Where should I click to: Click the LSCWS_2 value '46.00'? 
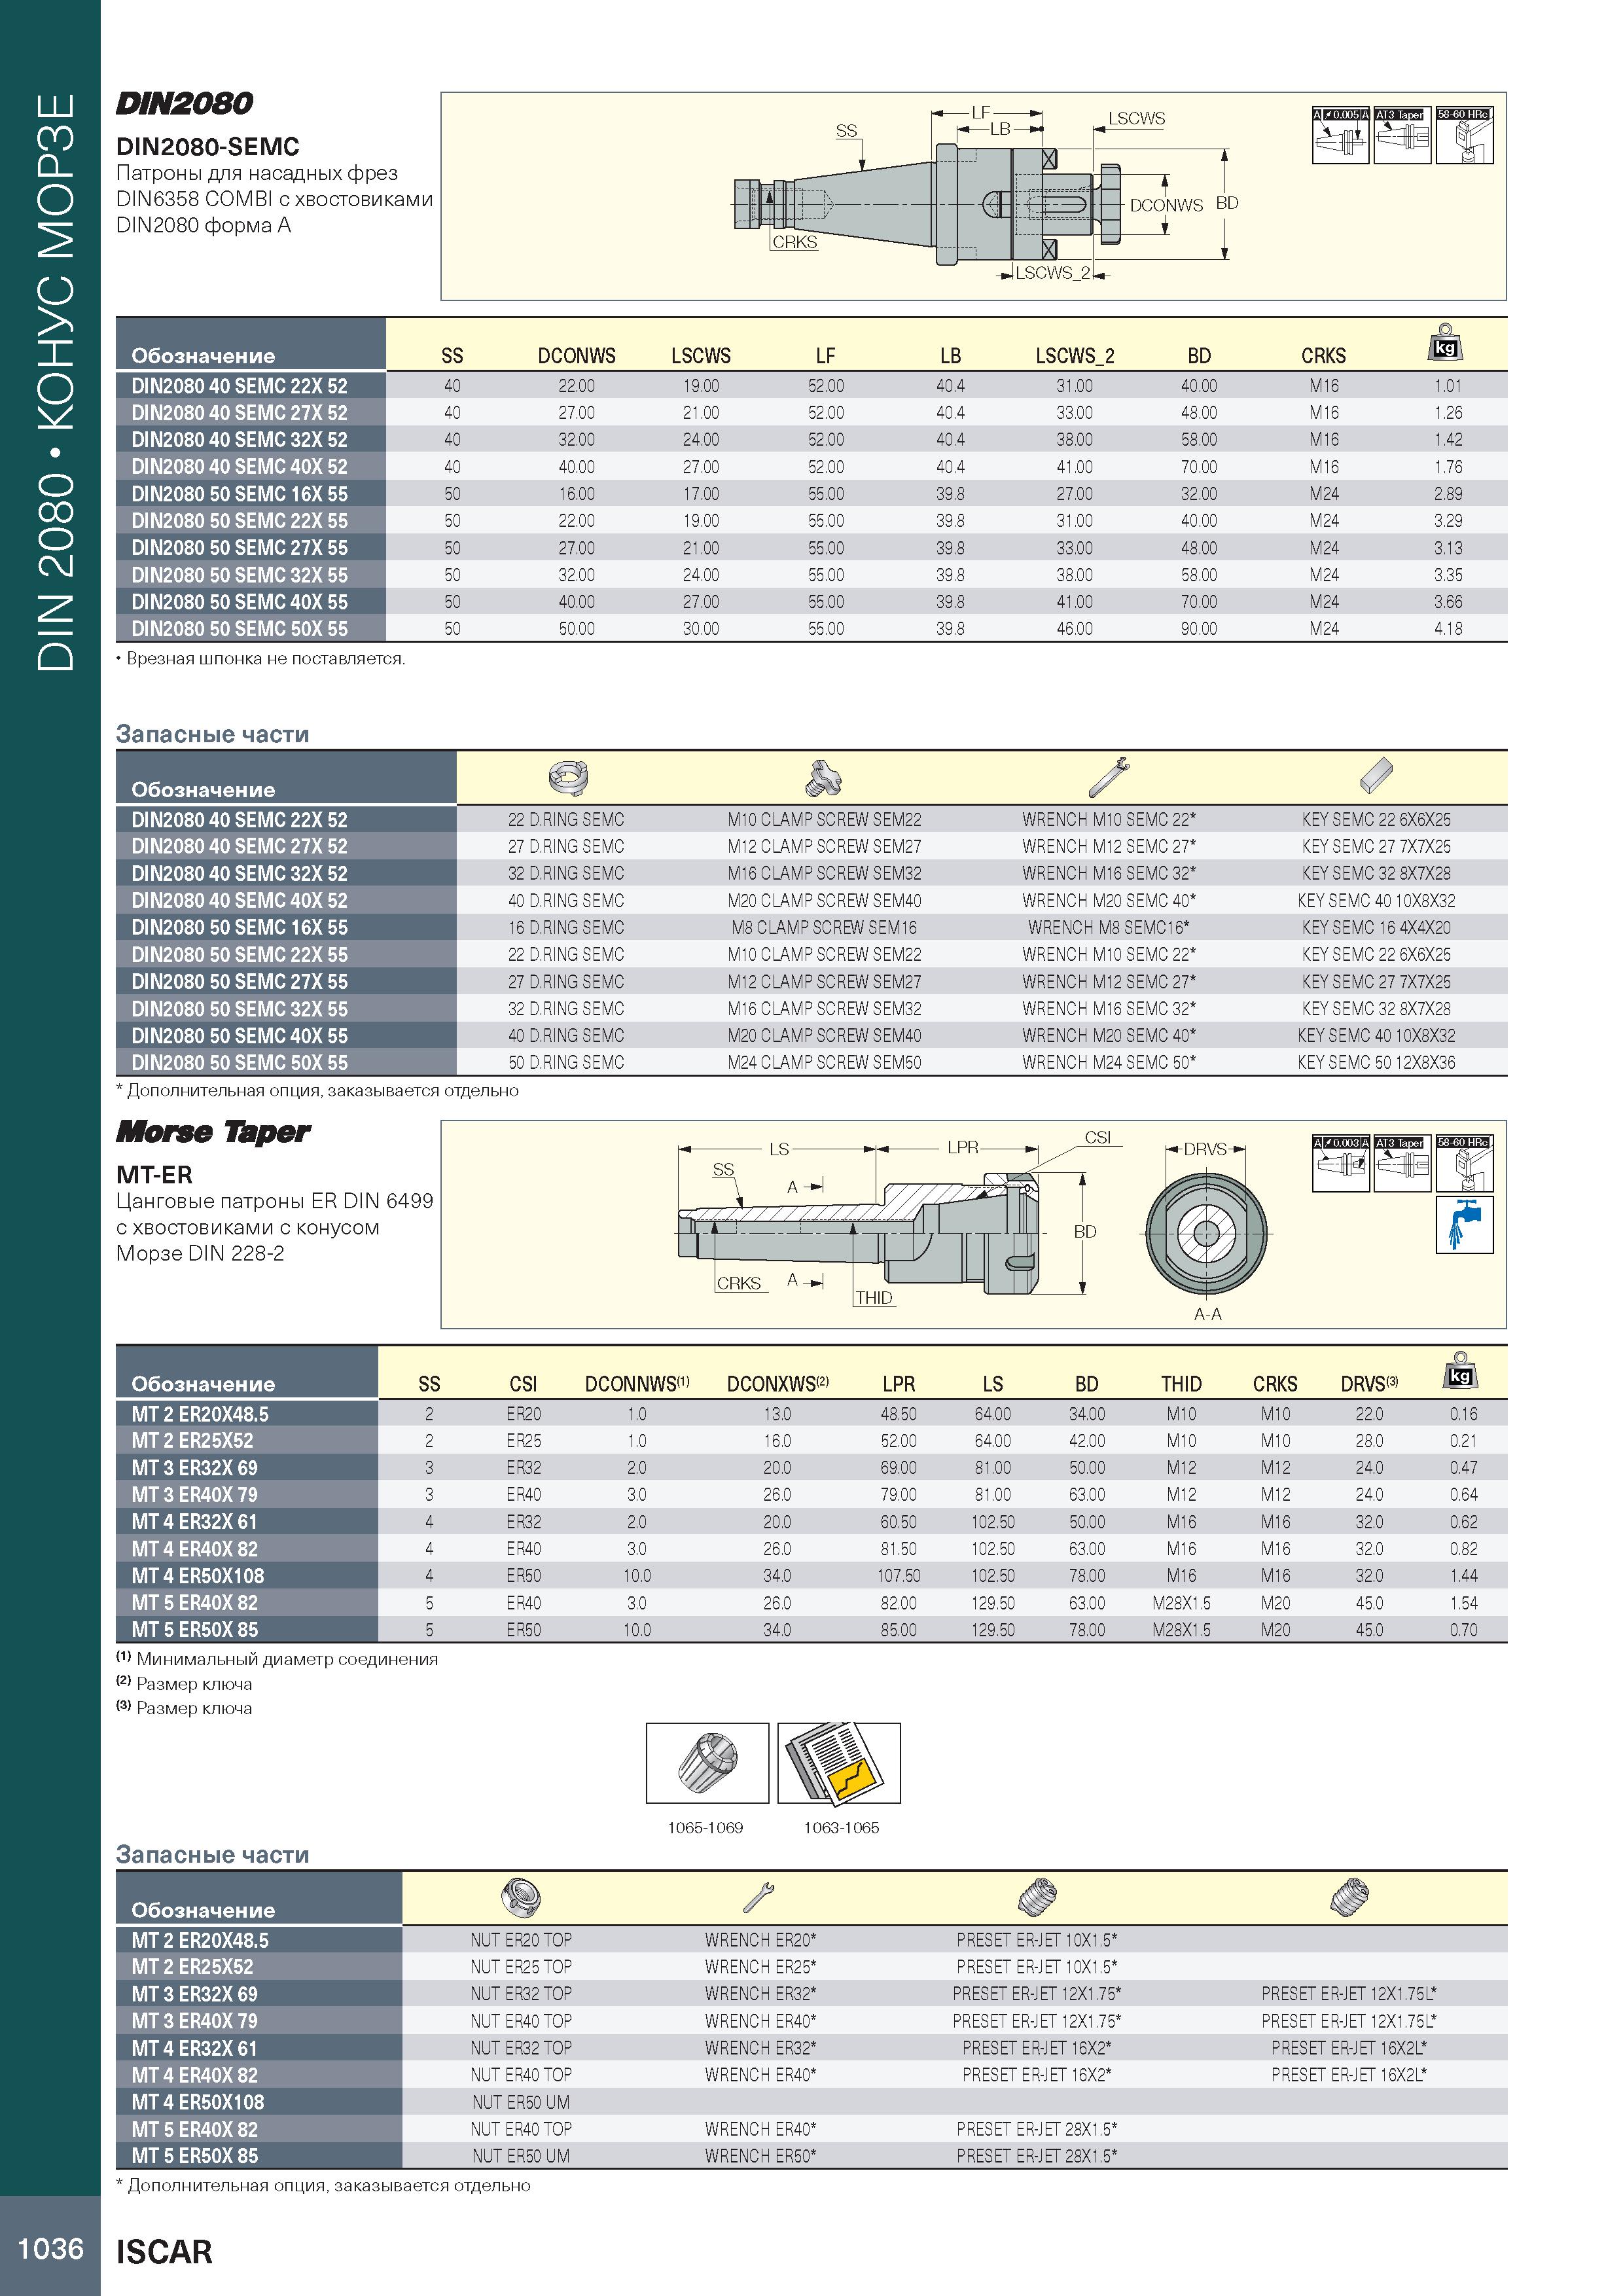[1075, 629]
